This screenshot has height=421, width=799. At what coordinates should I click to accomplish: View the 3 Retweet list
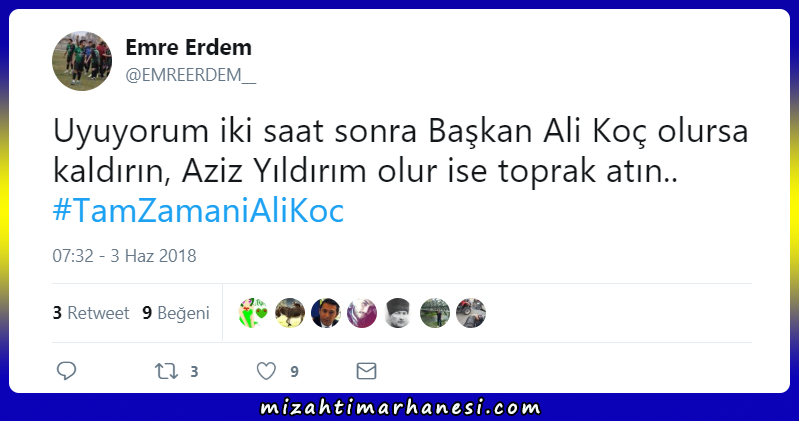[x=91, y=312]
